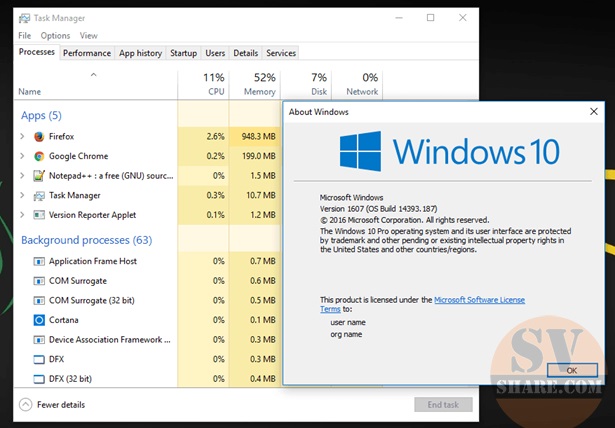Switch to the Details tab
The image size is (615, 428).
[246, 53]
